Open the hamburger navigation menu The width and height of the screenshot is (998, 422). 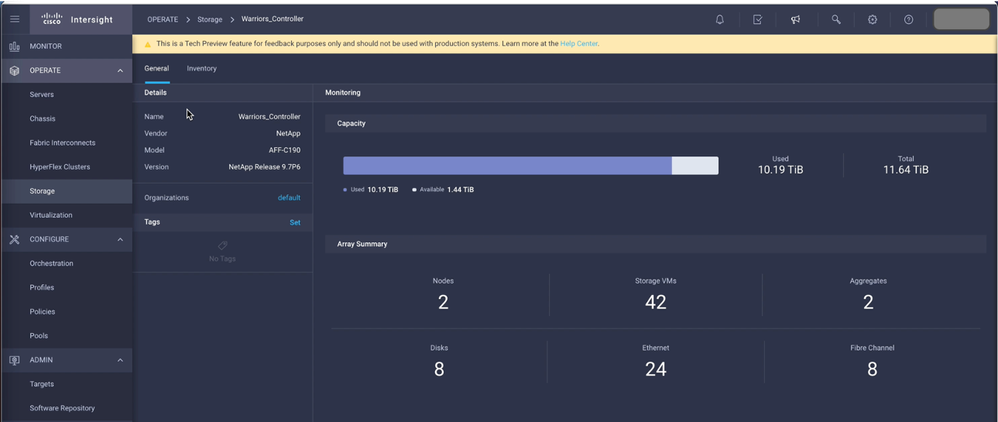coord(14,20)
